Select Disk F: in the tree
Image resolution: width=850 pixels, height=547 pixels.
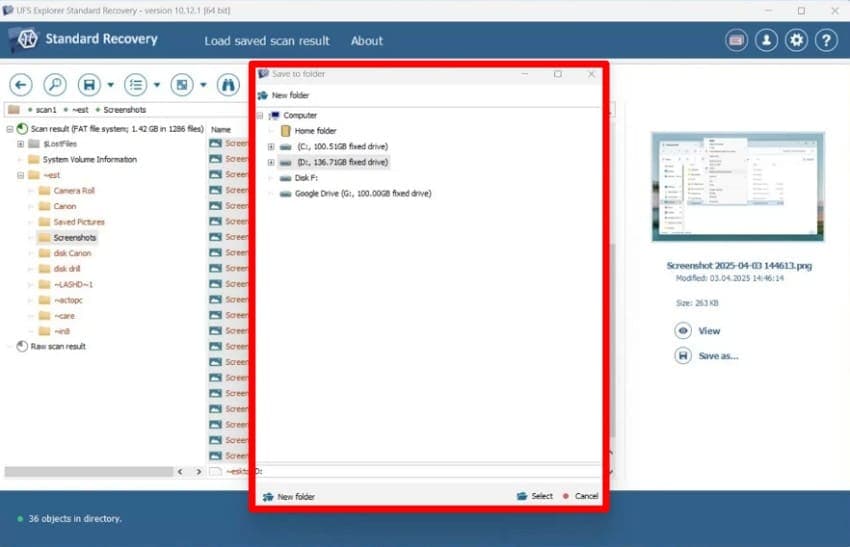tap(306, 178)
